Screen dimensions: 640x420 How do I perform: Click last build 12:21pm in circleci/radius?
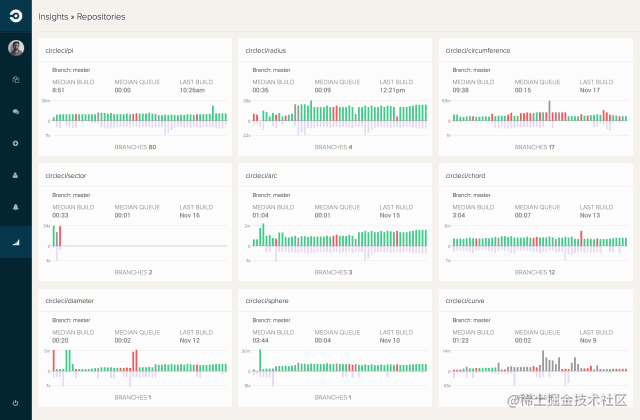[x=392, y=90]
